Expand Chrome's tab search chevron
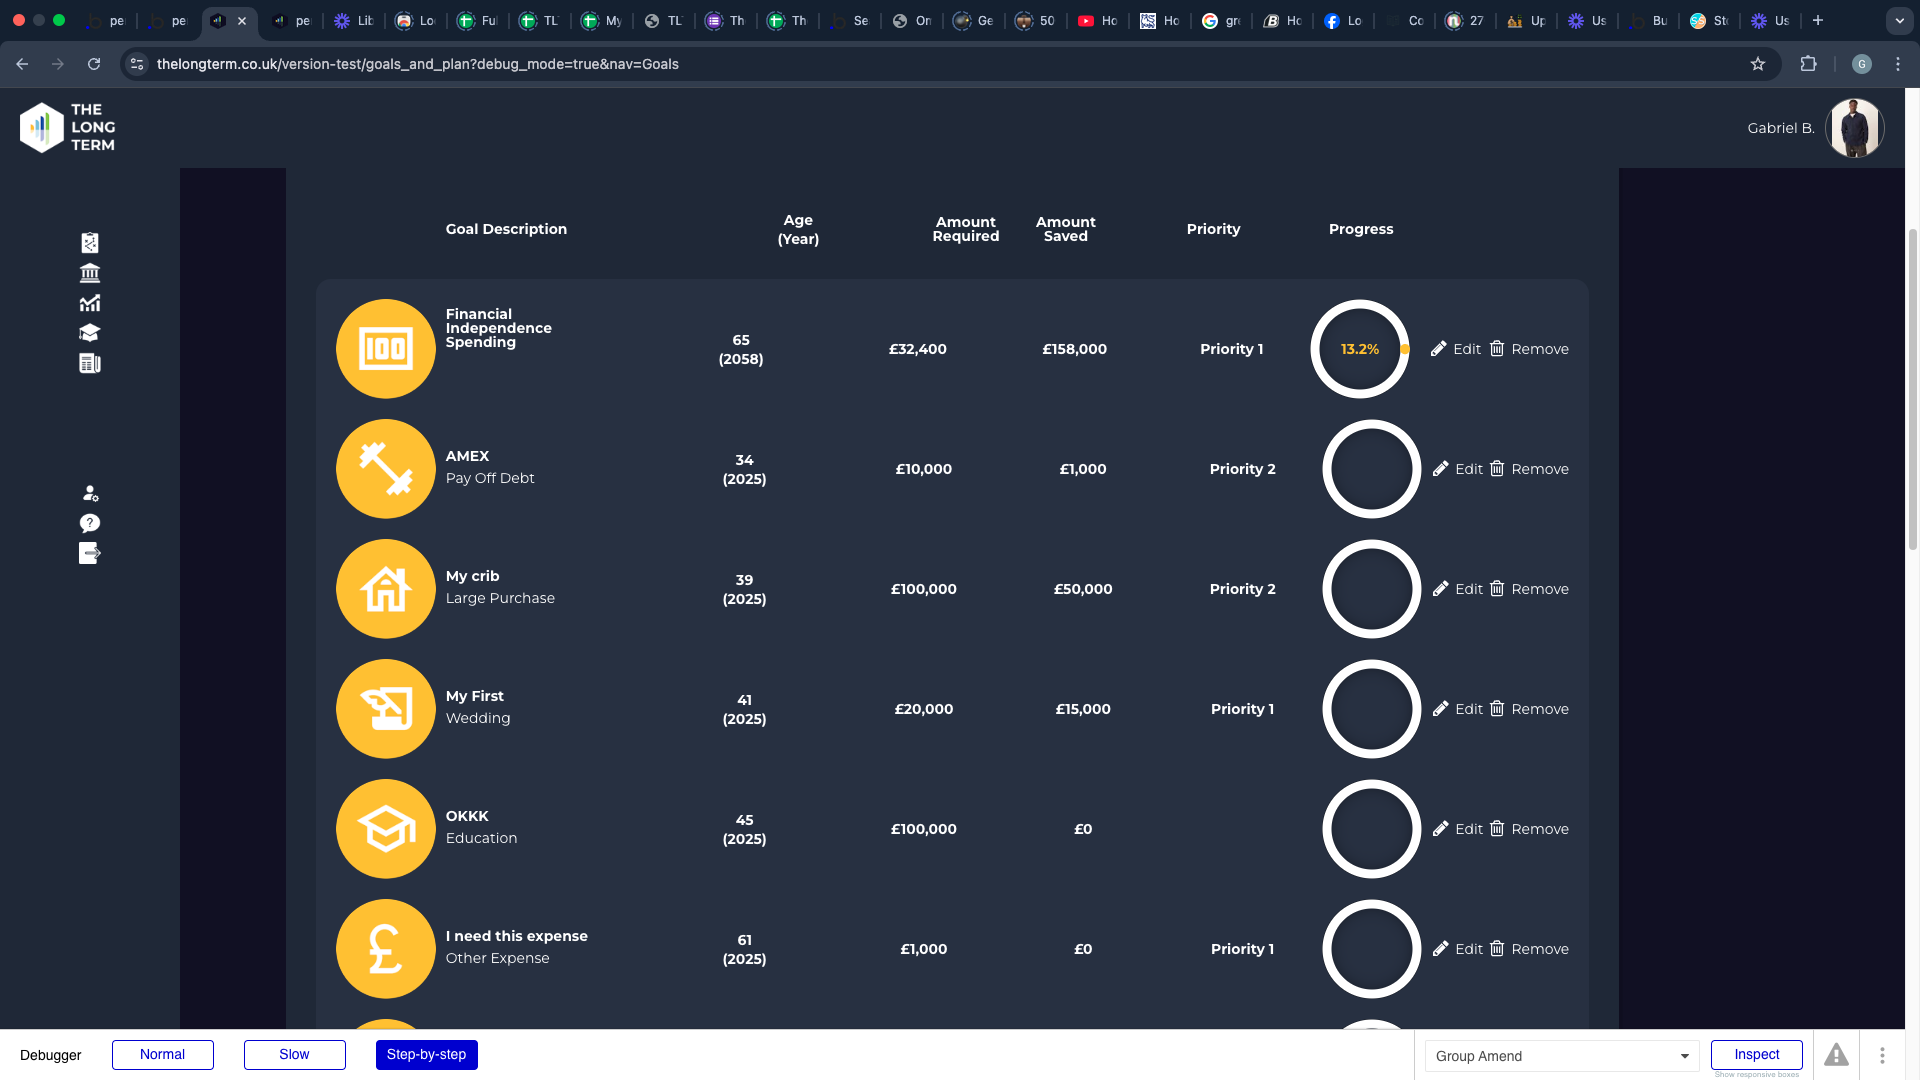The image size is (1920, 1080). (1899, 20)
